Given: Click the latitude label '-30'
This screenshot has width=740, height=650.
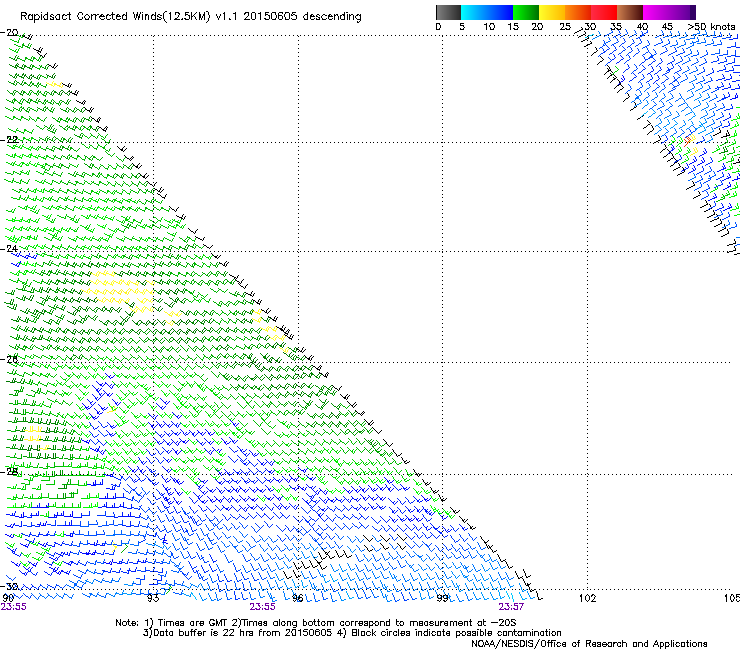Looking at the screenshot, I should coord(9,587).
